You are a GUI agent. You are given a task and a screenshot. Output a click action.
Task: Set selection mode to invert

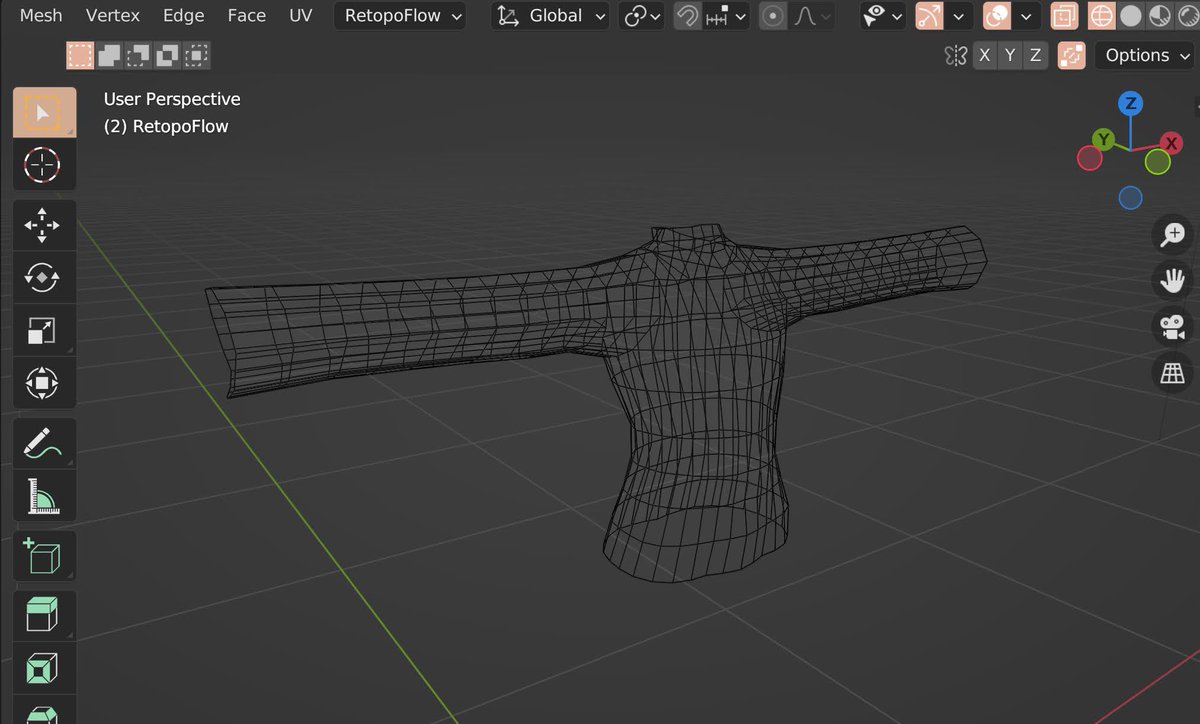167,55
